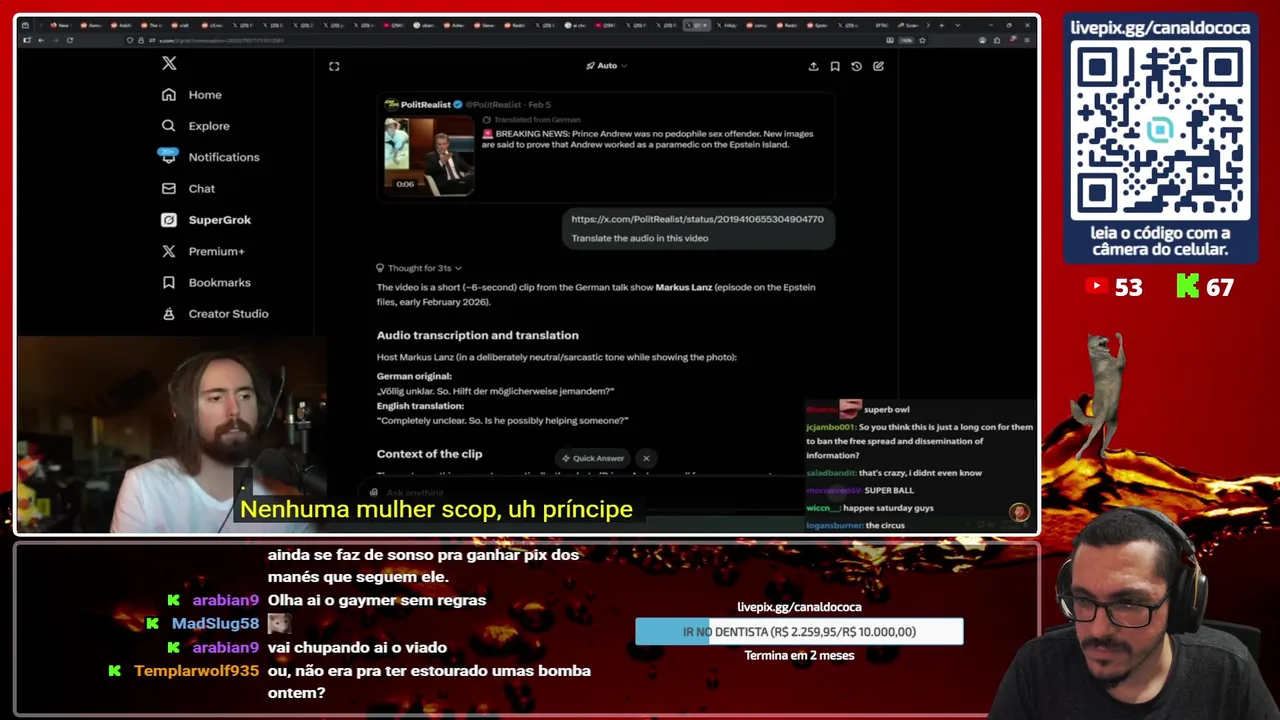Dismiss the Quick Answer popup with X
Screen dimensions: 1280x720
(x=646, y=458)
